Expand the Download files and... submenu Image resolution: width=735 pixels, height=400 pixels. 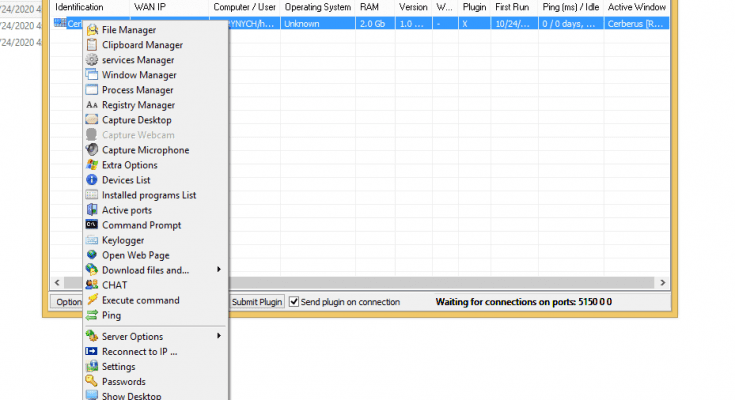218,270
